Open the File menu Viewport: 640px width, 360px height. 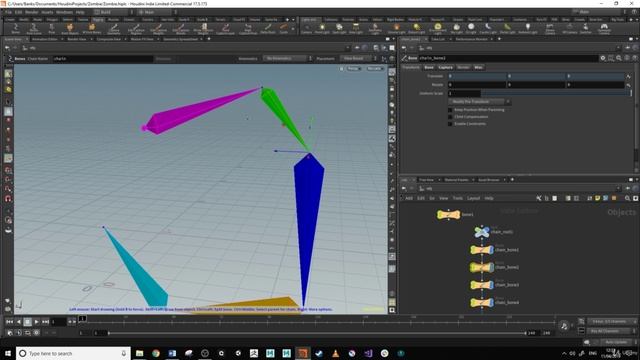click(x=8, y=12)
